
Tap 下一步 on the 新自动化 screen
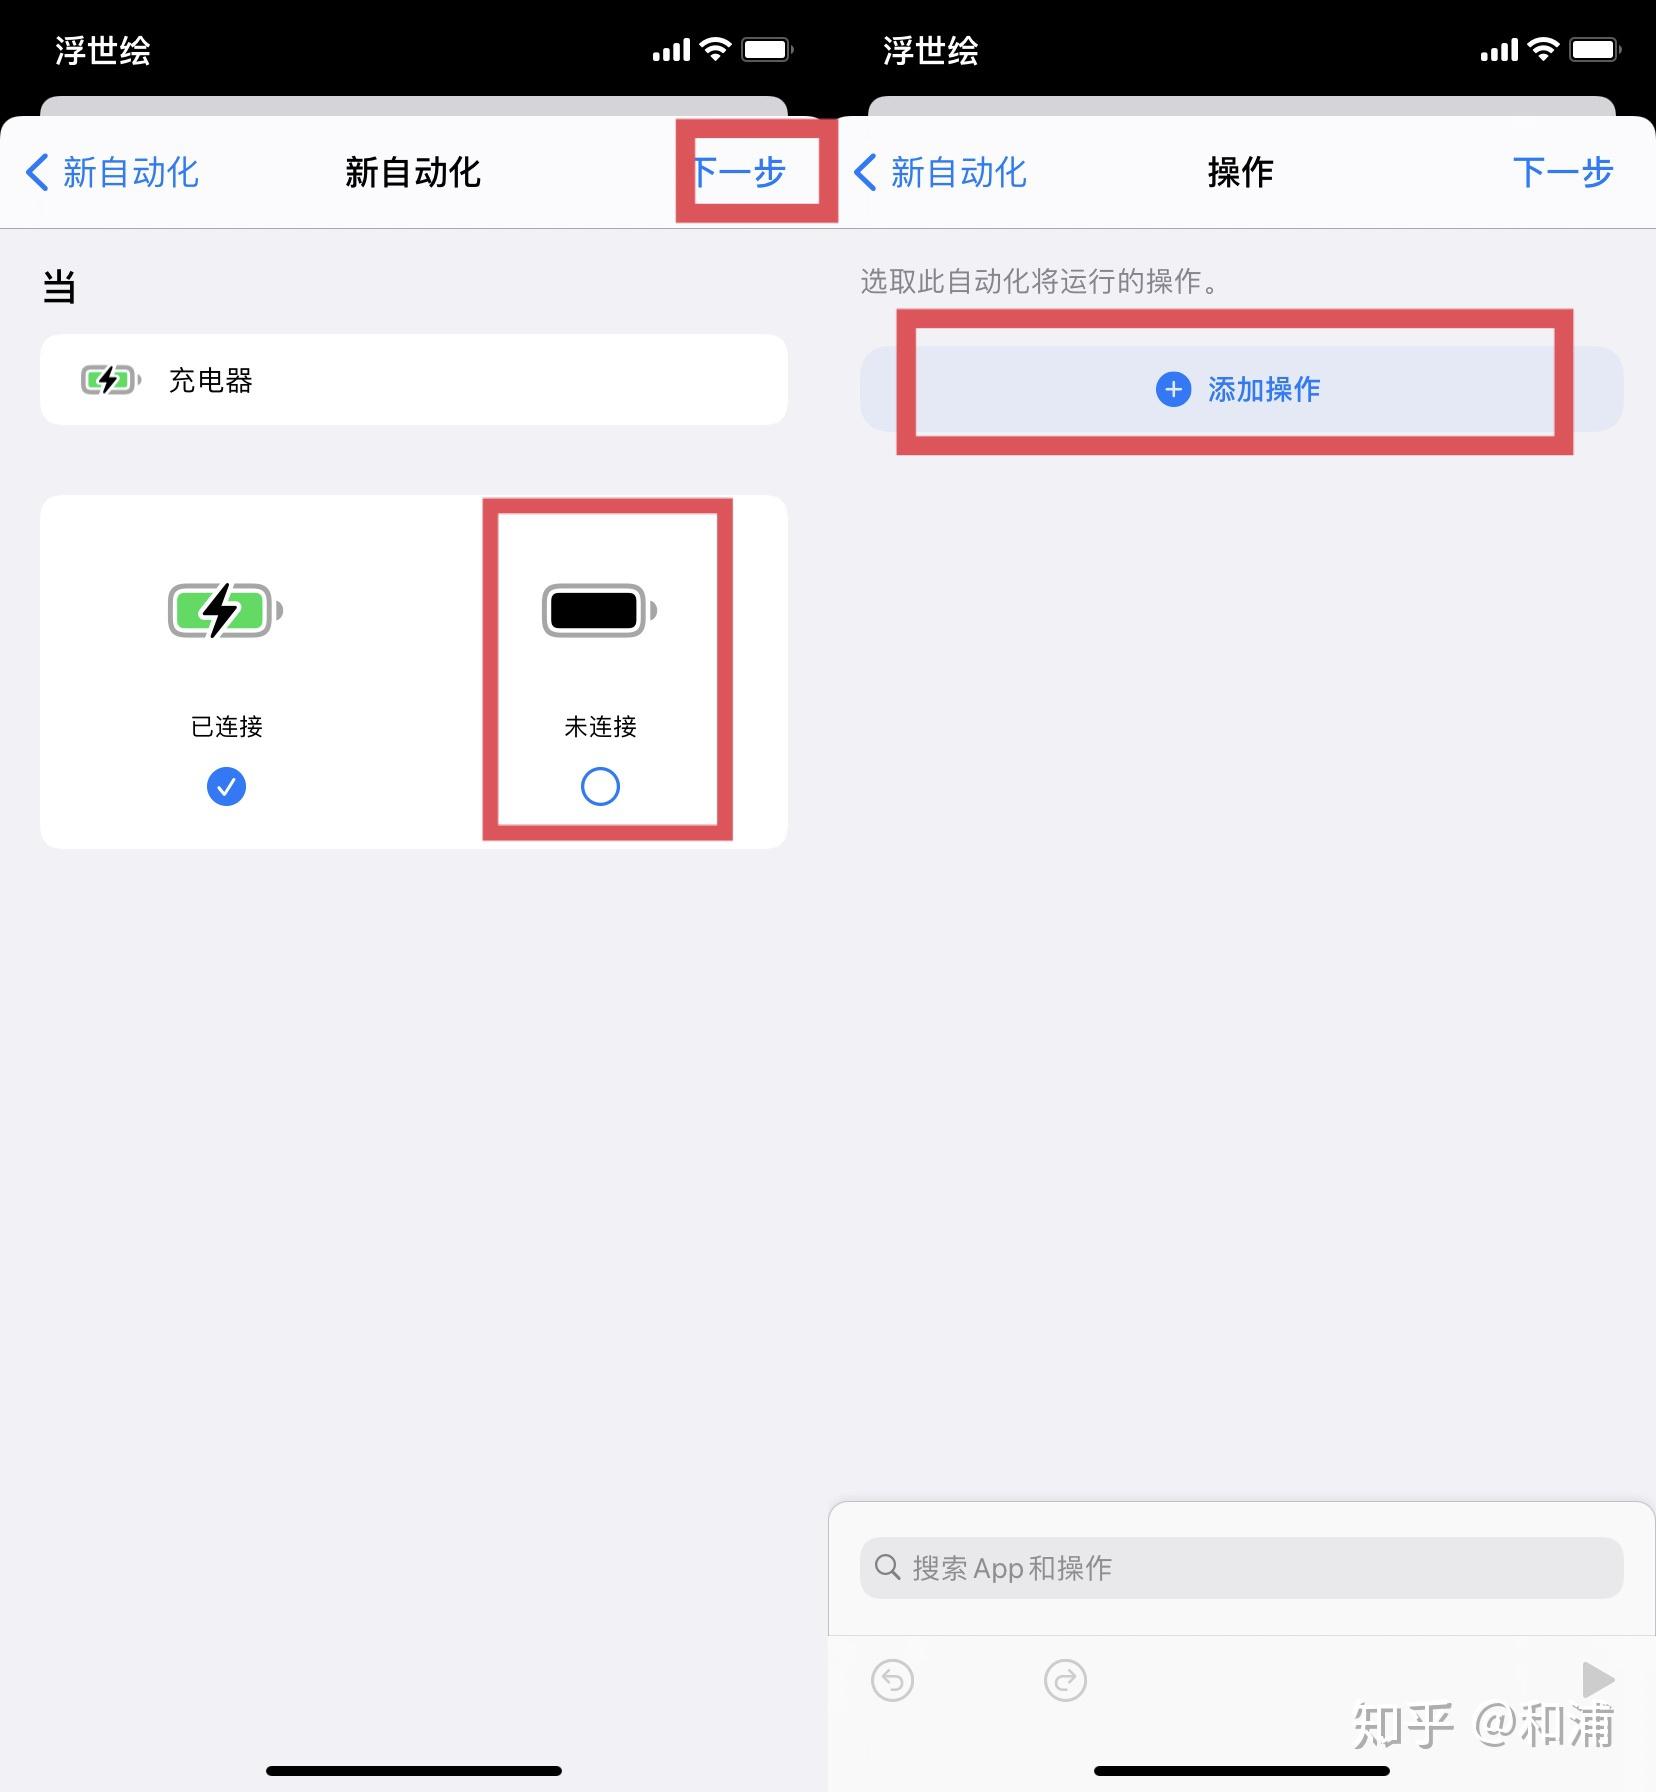click(x=740, y=172)
